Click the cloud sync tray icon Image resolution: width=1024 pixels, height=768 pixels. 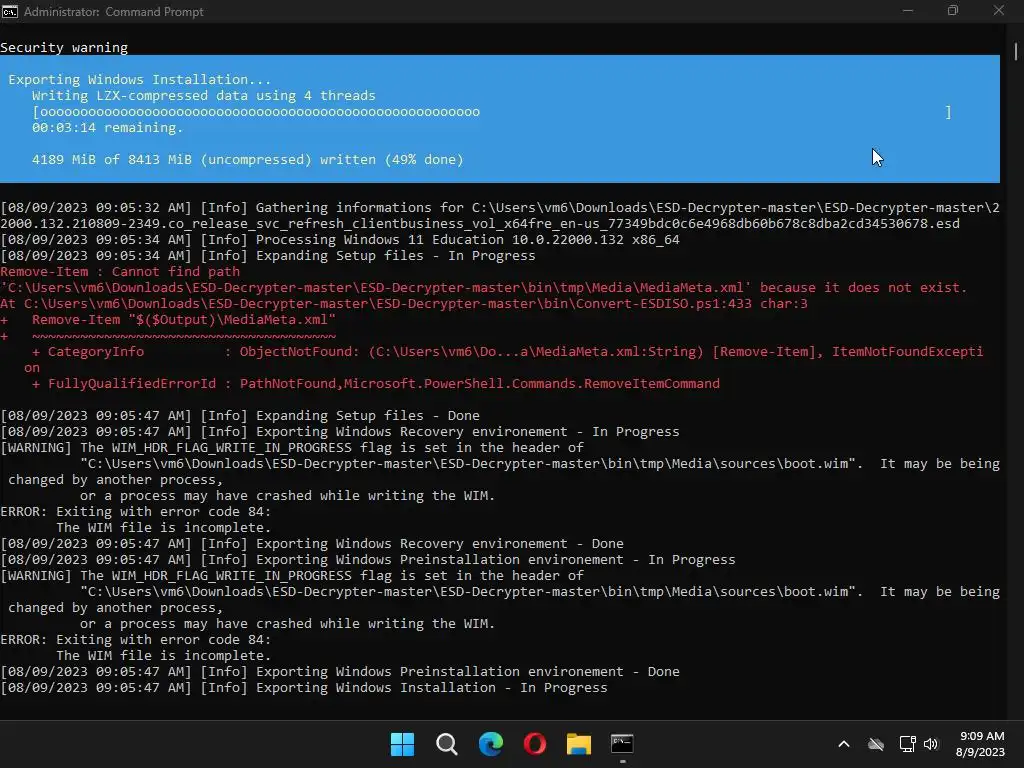876,744
